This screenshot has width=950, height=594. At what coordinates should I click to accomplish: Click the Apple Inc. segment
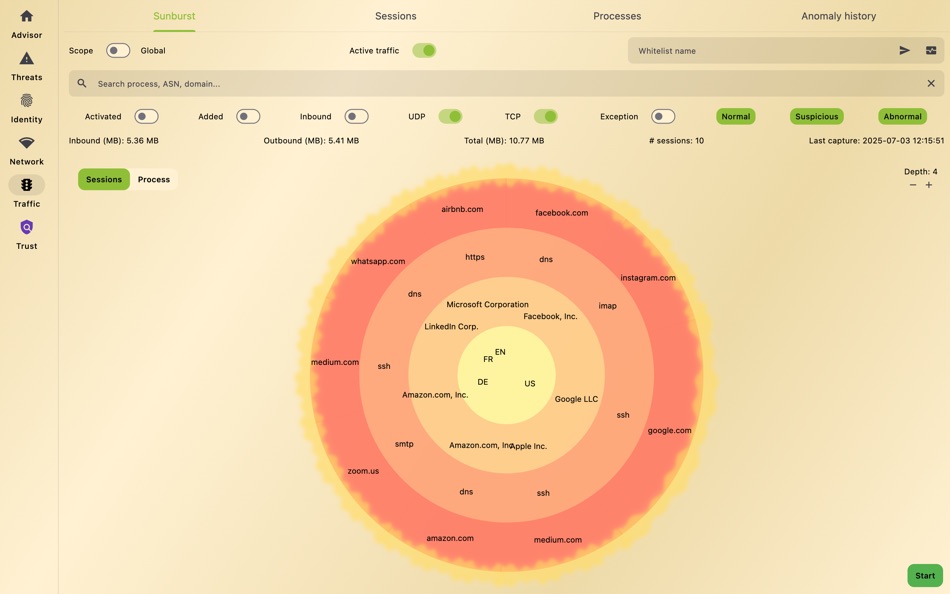coord(530,446)
